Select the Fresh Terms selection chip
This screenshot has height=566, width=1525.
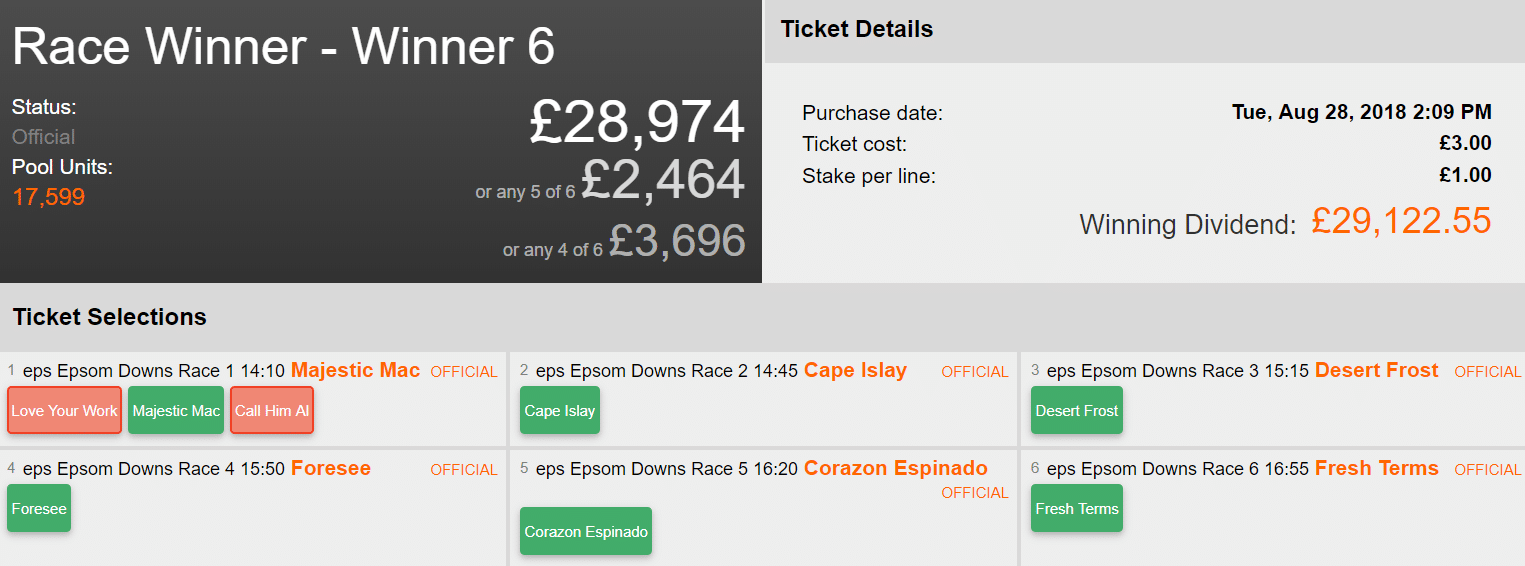click(1076, 508)
